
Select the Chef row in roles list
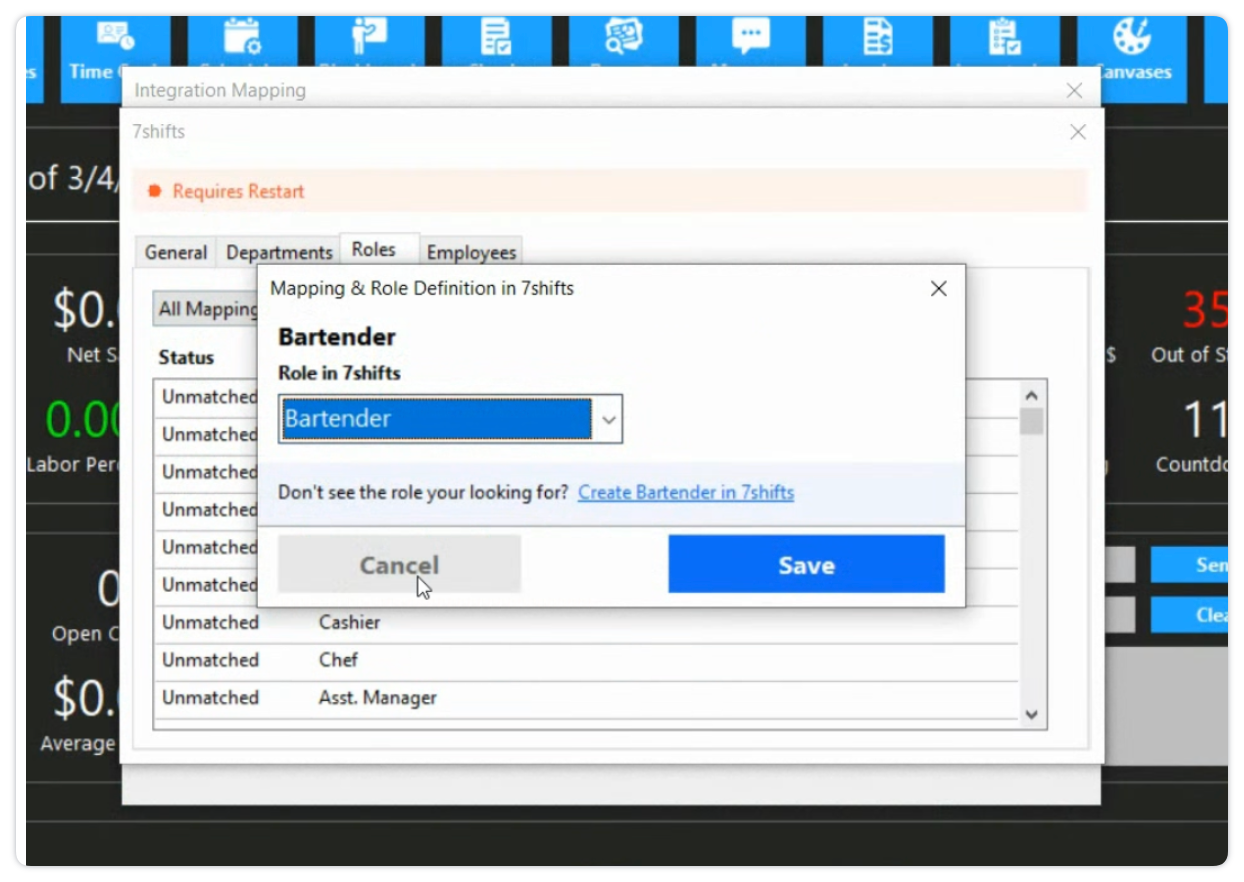[x=338, y=660]
